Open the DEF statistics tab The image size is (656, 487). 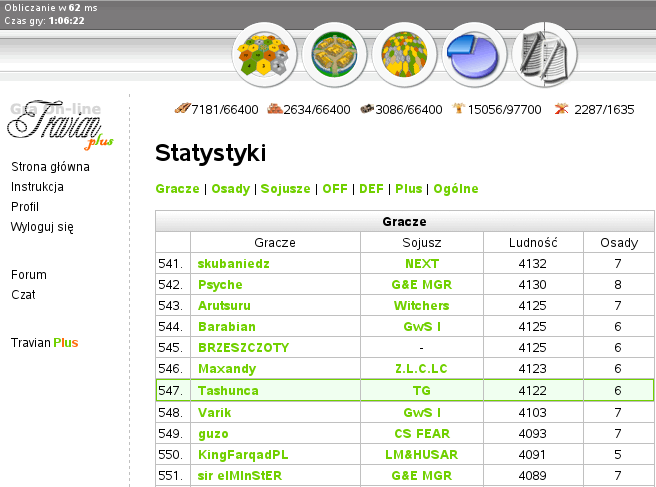click(x=372, y=189)
